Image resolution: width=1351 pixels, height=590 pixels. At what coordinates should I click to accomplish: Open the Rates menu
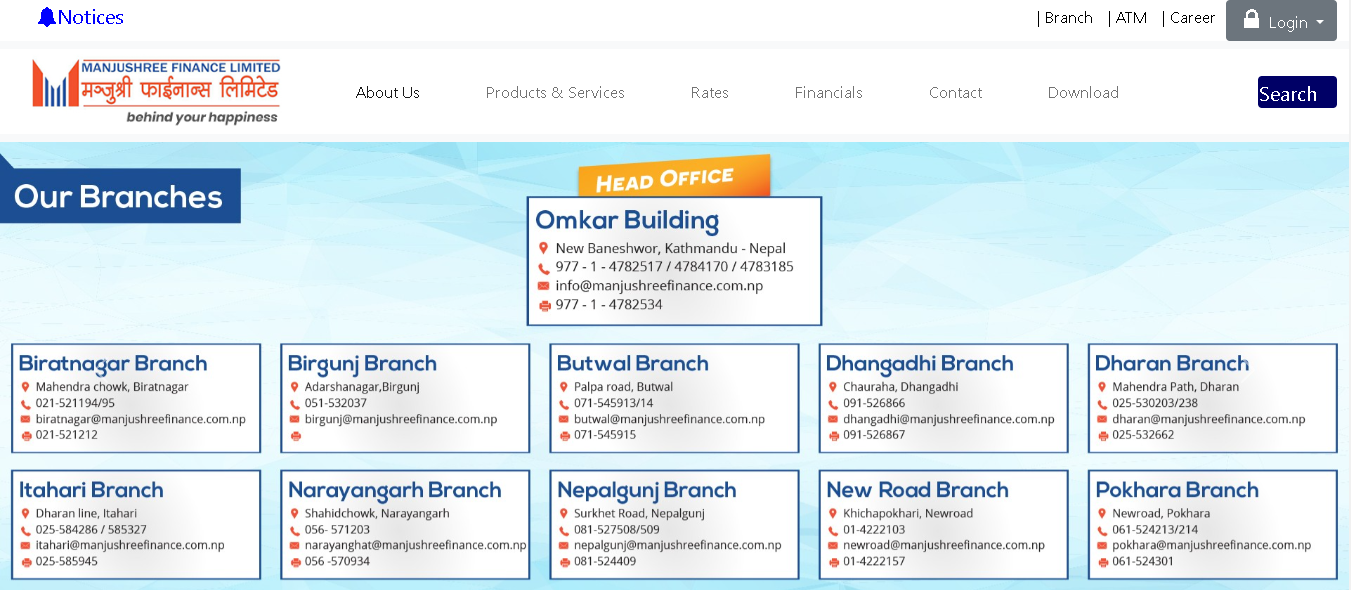click(x=710, y=93)
